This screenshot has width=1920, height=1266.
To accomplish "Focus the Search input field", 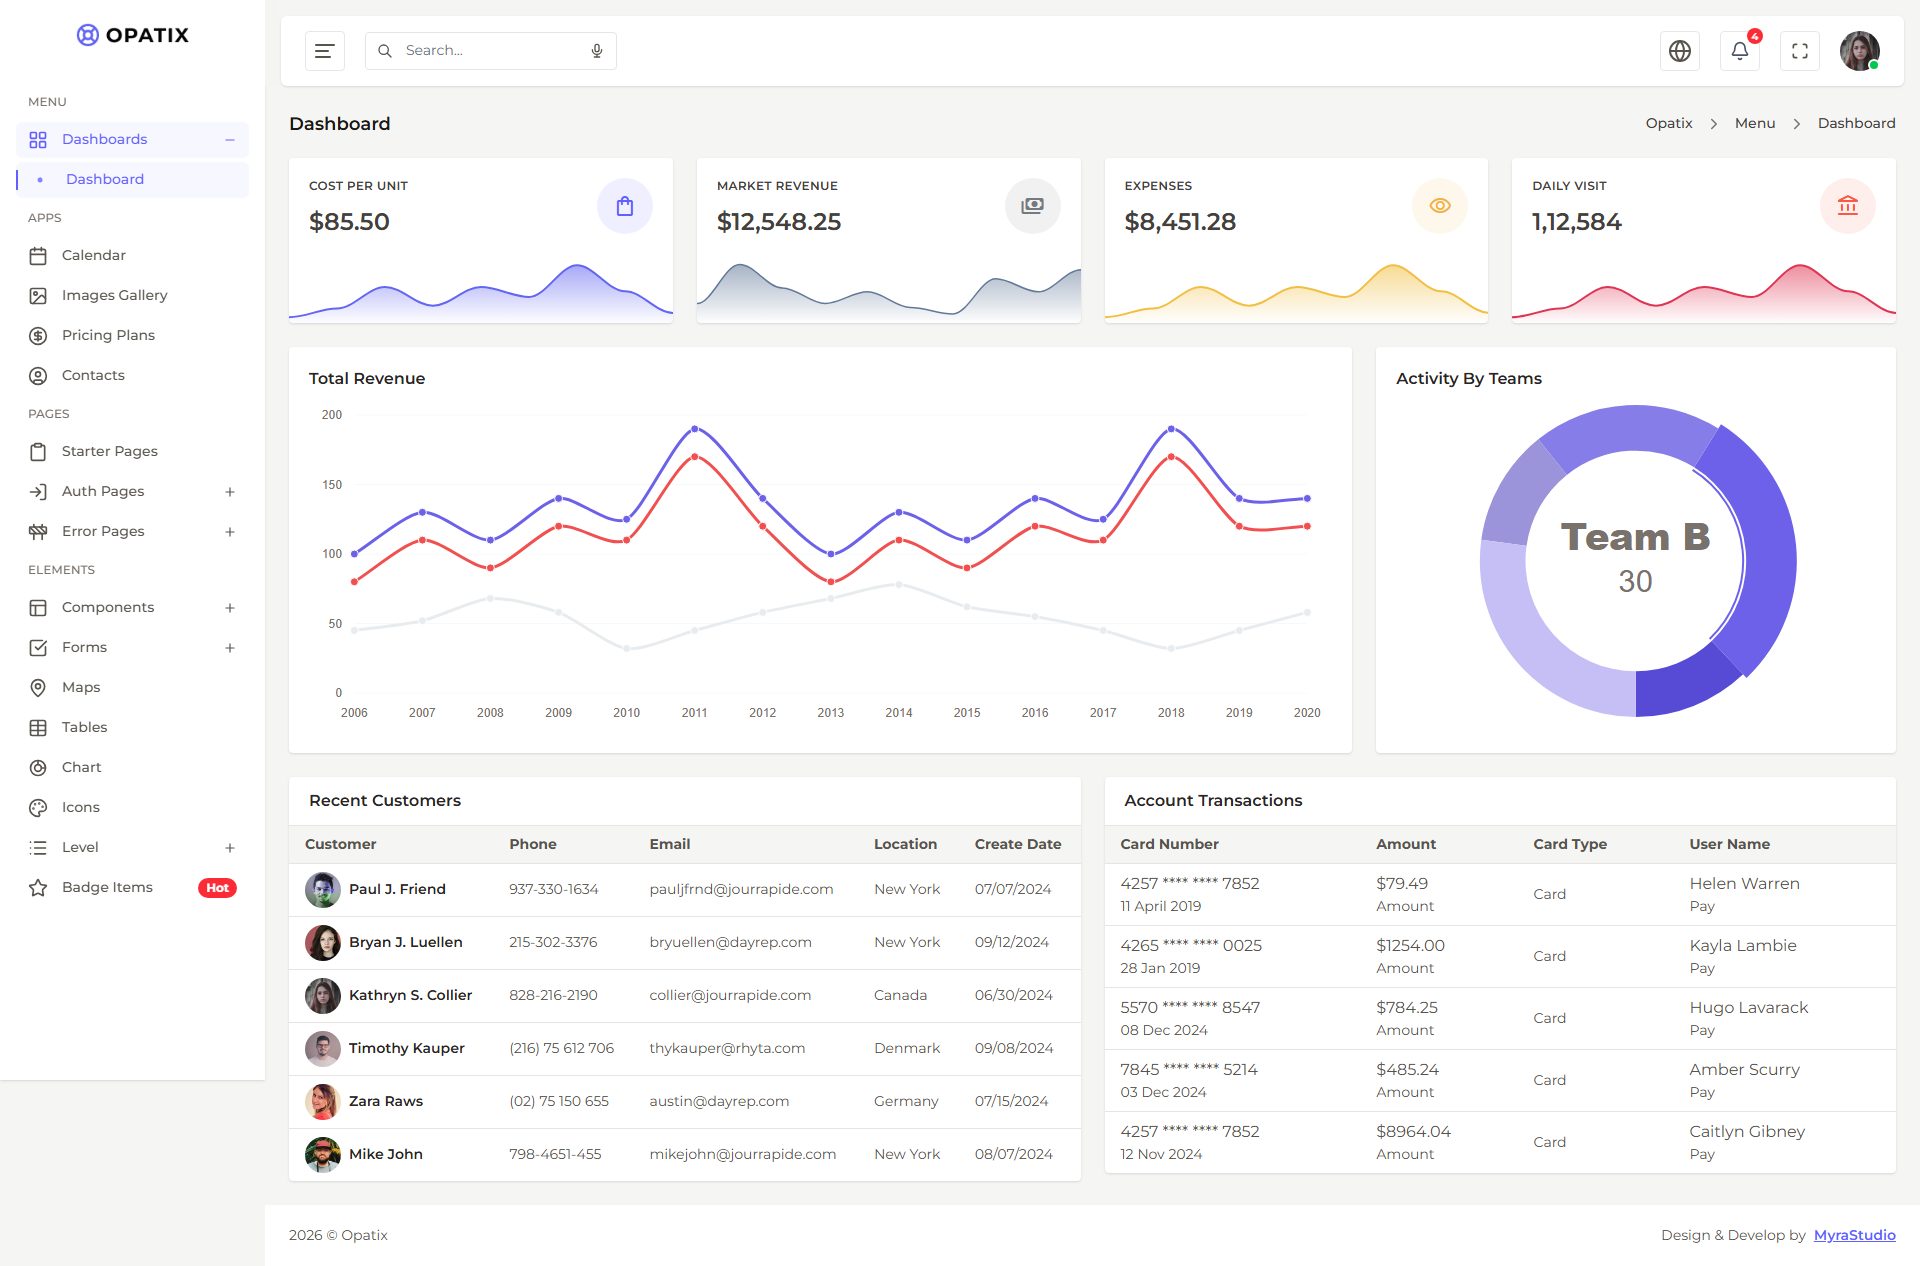I will point(490,51).
